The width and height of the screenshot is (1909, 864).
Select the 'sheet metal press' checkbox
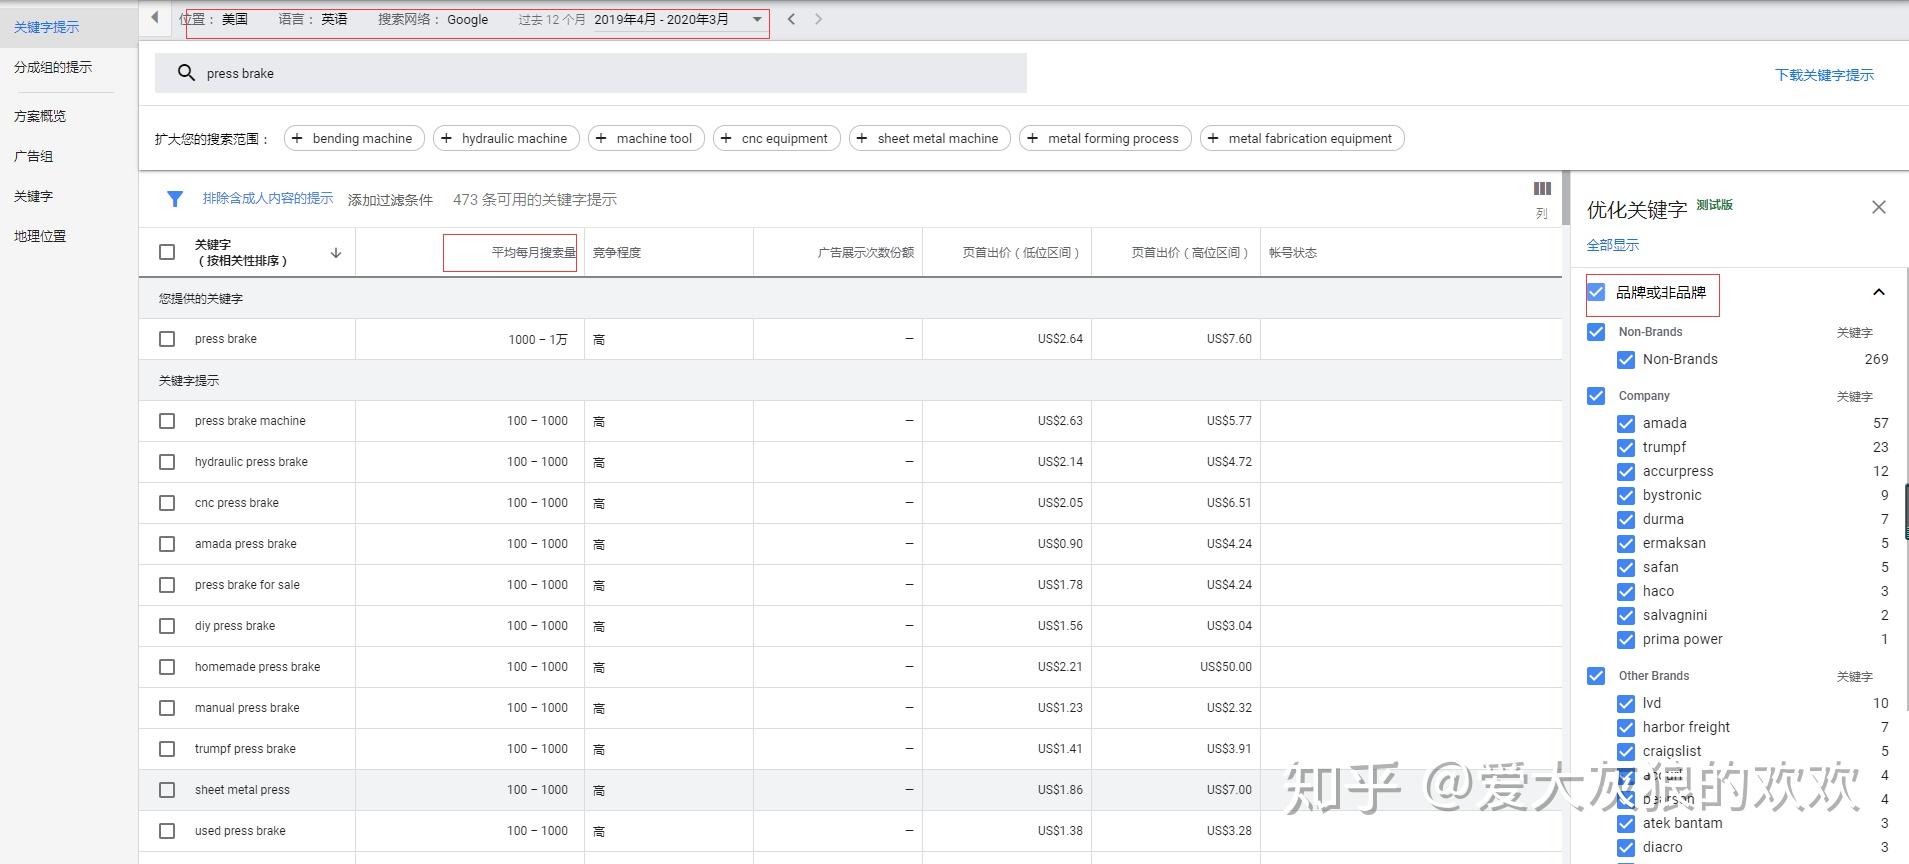click(167, 790)
